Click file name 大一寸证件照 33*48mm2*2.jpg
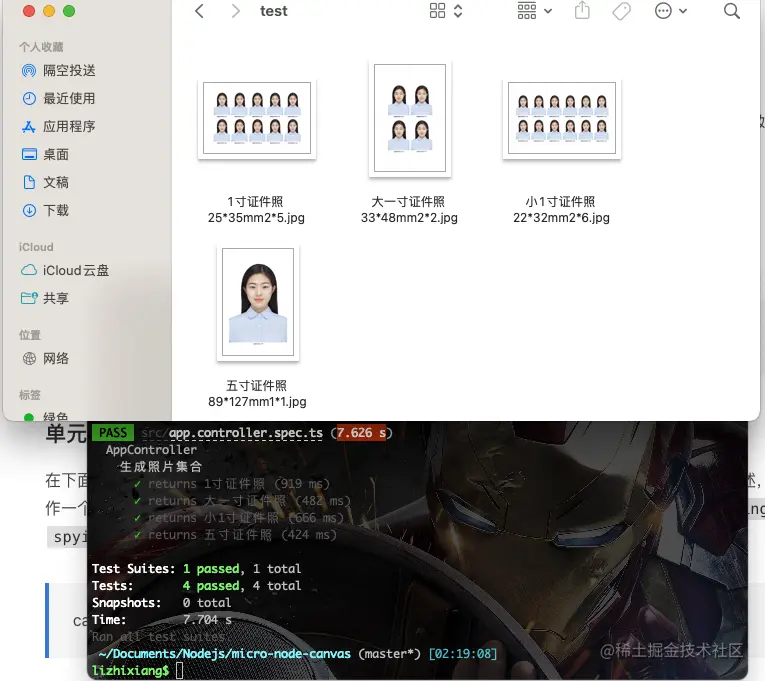Image resolution: width=765 pixels, height=681 pixels. coord(409,210)
